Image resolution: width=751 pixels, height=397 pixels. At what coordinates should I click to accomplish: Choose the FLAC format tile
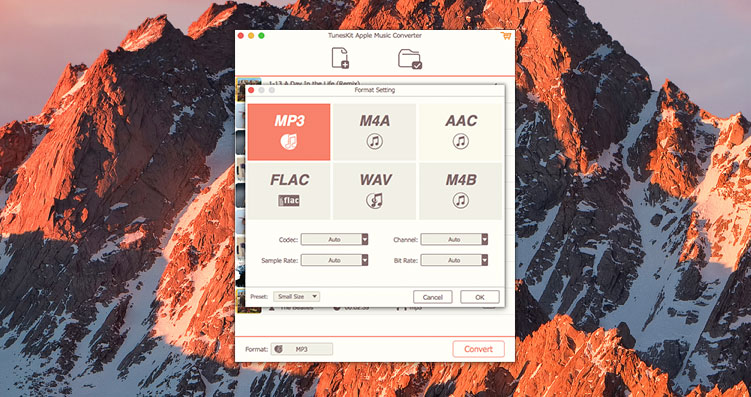click(289, 191)
